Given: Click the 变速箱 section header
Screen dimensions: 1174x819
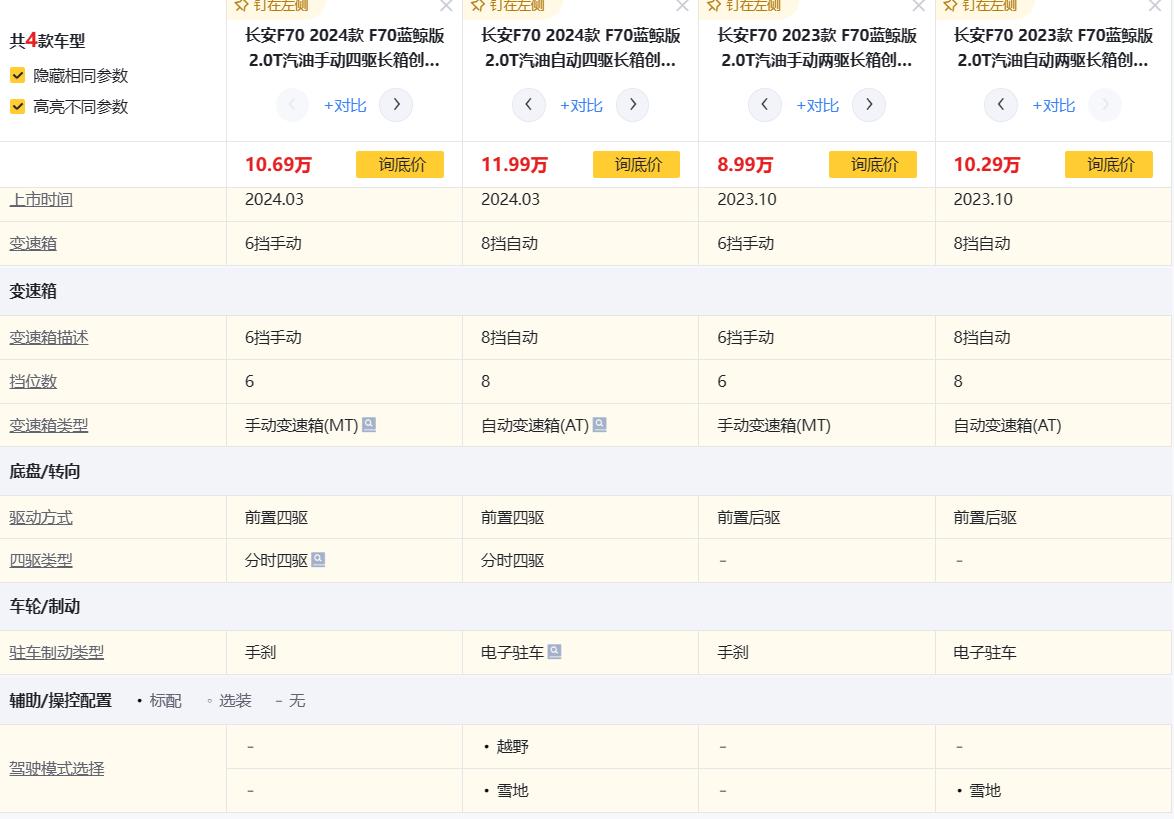Looking at the screenshot, I should tap(33, 291).
